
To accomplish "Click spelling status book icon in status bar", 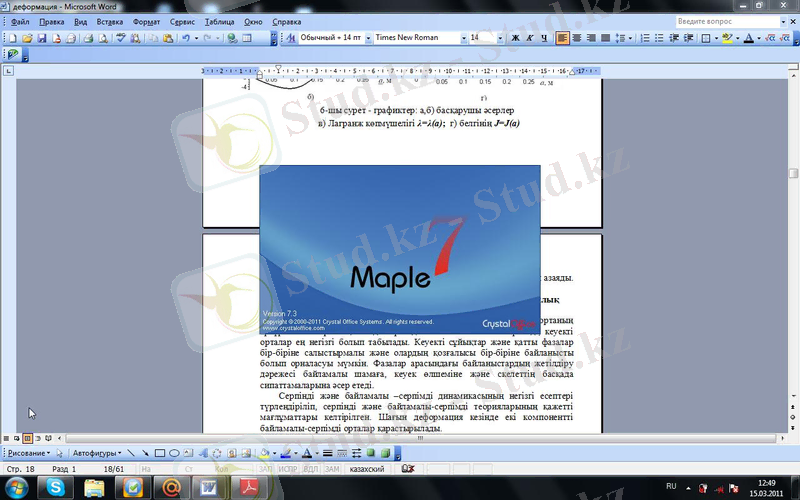I will tap(408, 469).
